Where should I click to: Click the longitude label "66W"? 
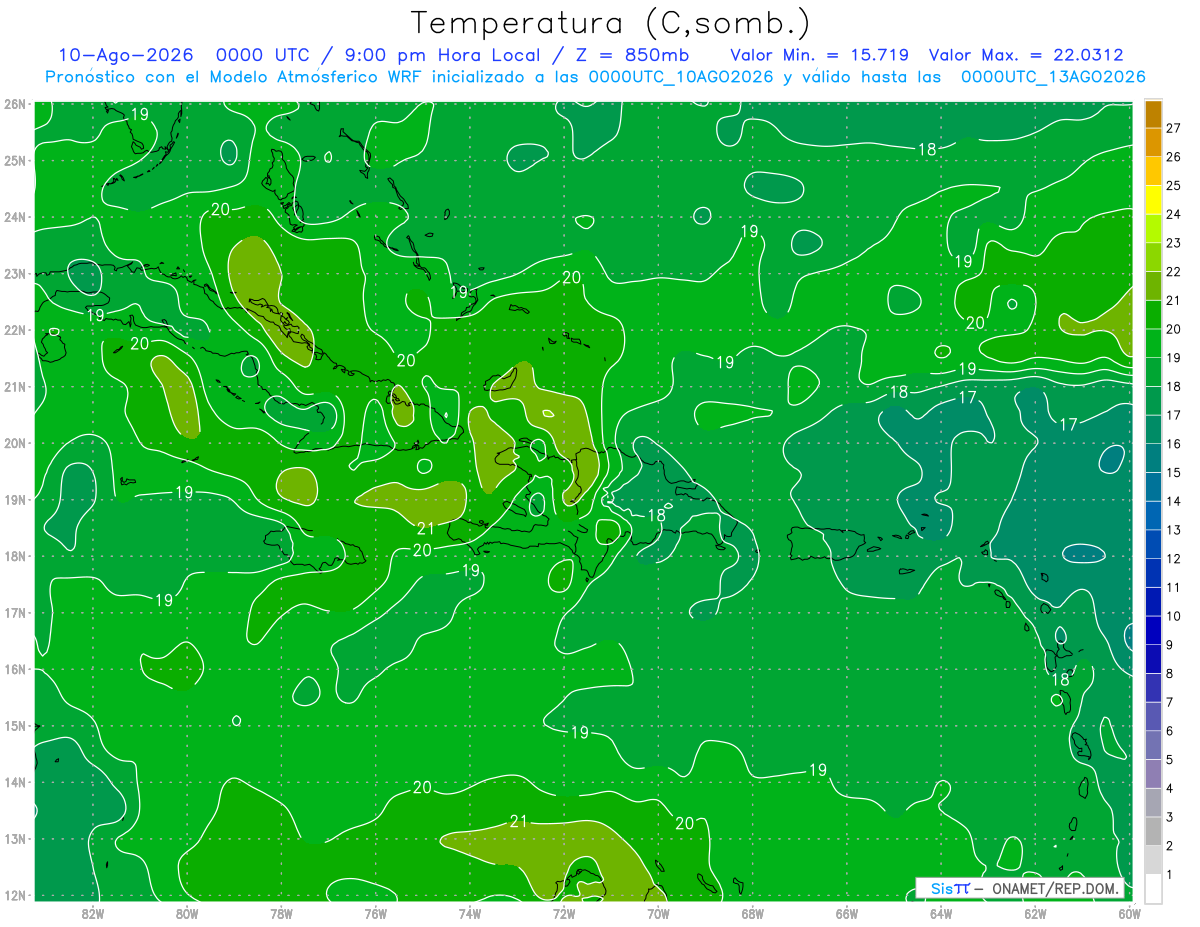(847, 913)
